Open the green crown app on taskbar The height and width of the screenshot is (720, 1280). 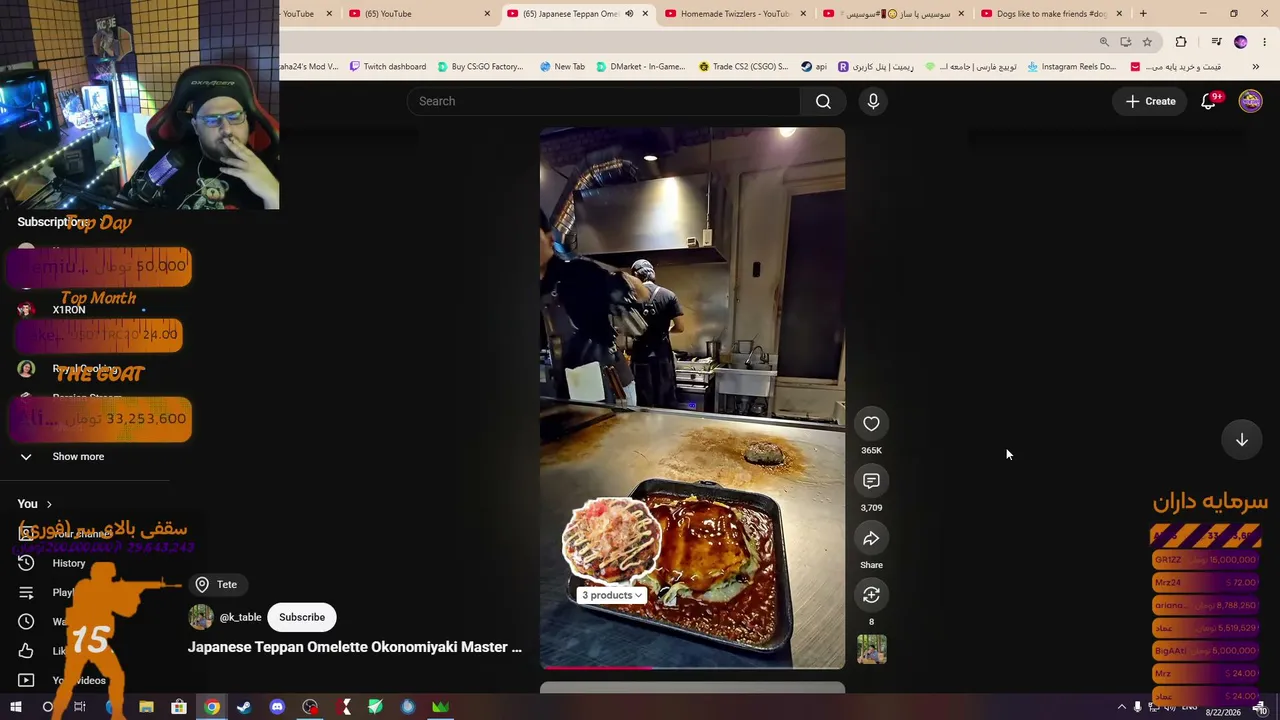[x=440, y=707]
